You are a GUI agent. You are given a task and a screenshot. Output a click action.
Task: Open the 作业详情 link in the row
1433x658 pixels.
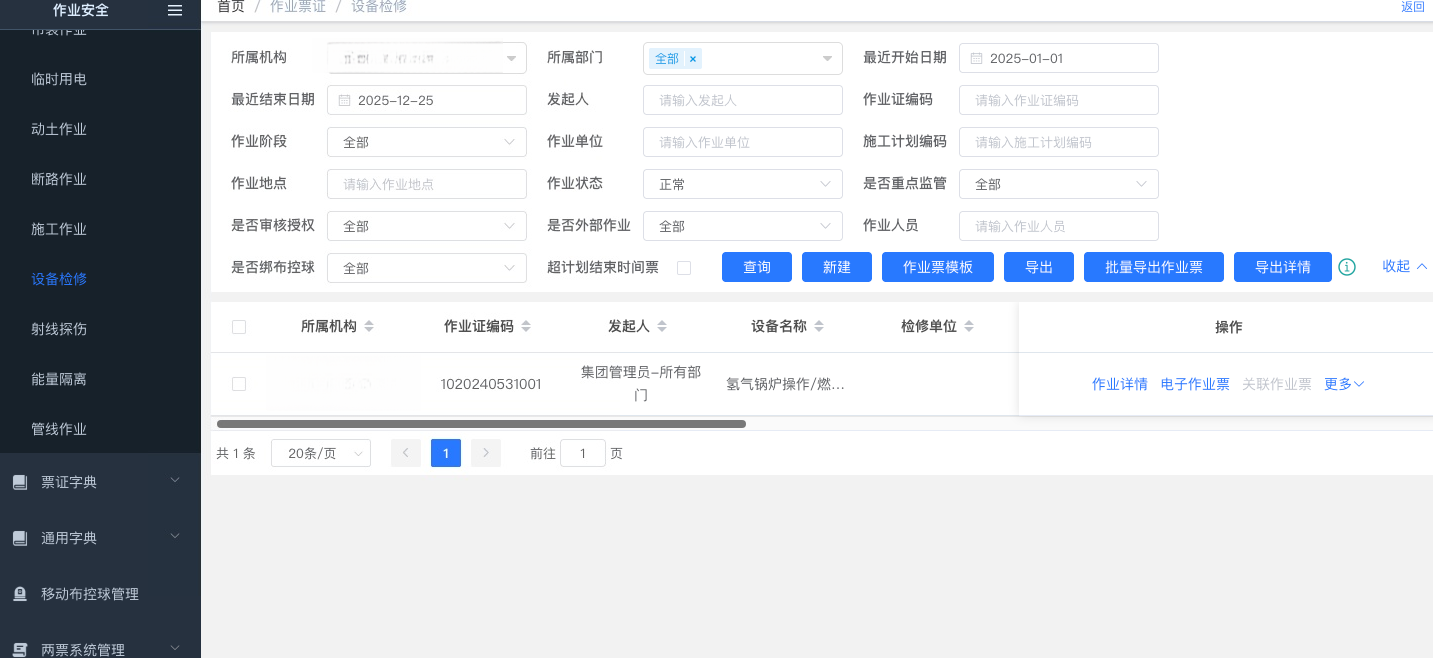pos(1119,384)
